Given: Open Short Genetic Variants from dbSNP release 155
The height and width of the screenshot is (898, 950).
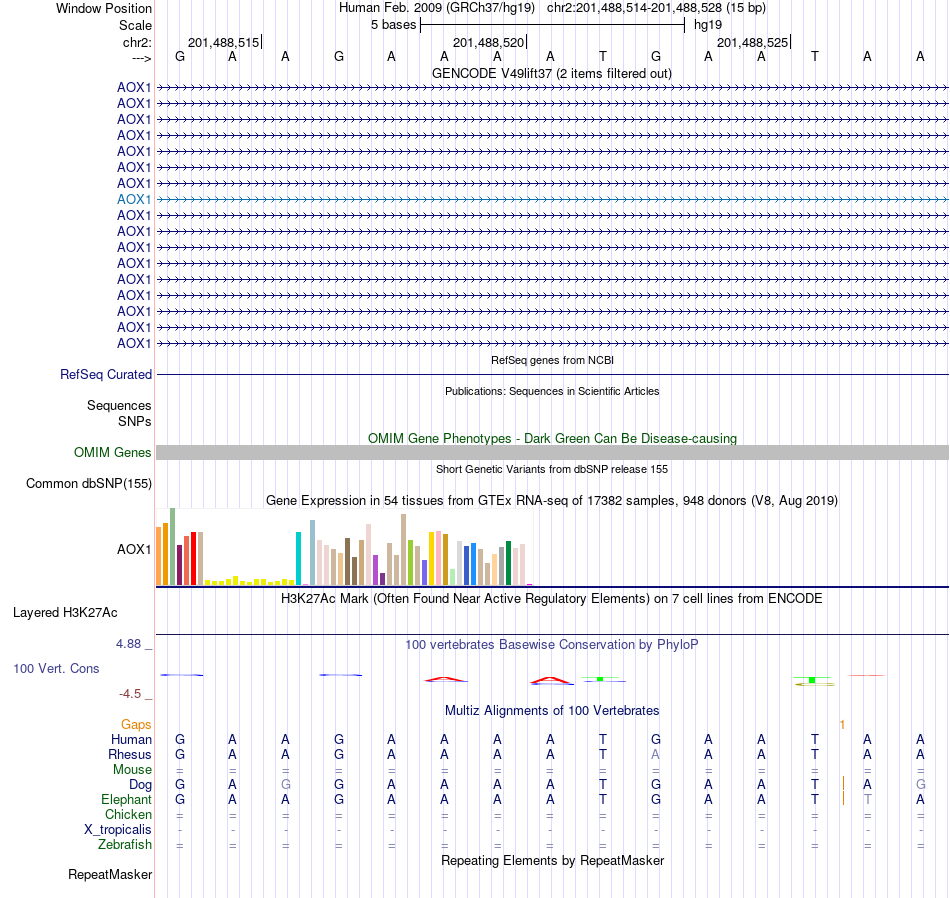Looking at the screenshot, I should click(x=552, y=469).
